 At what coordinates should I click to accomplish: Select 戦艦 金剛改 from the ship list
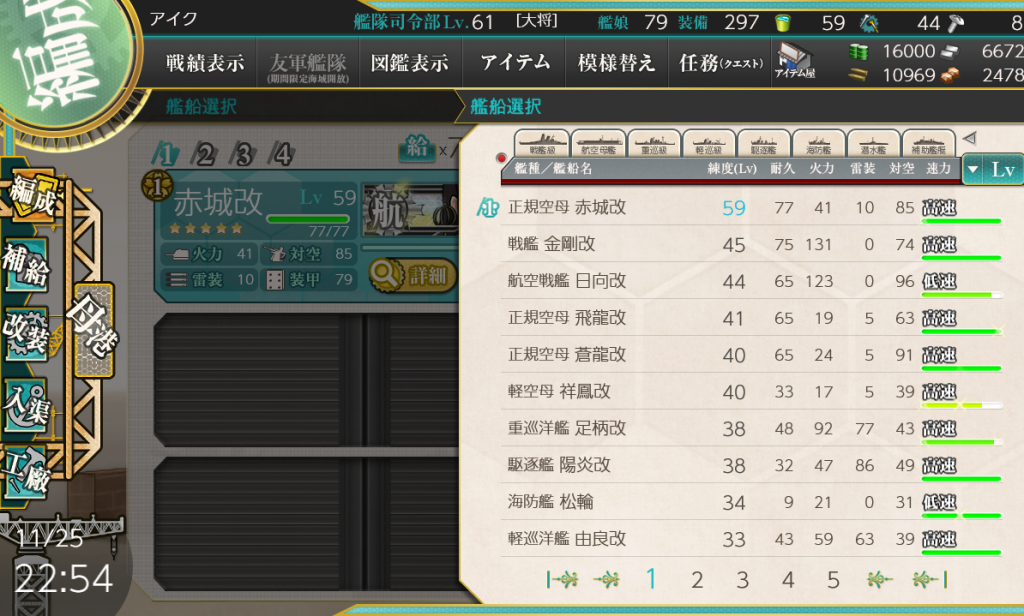pyautogui.click(x=751, y=244)
